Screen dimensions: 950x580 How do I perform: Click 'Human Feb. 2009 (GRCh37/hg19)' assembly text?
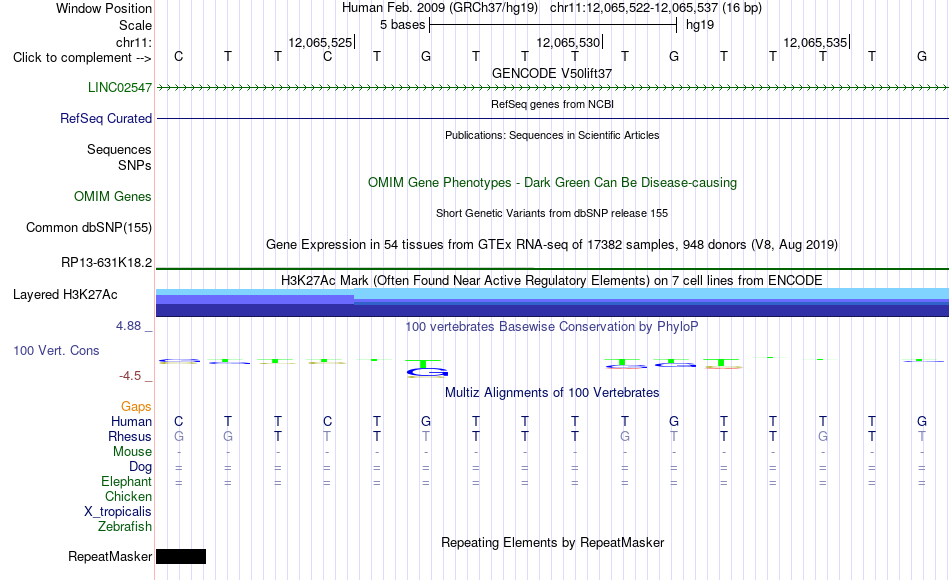click(440, 8)
